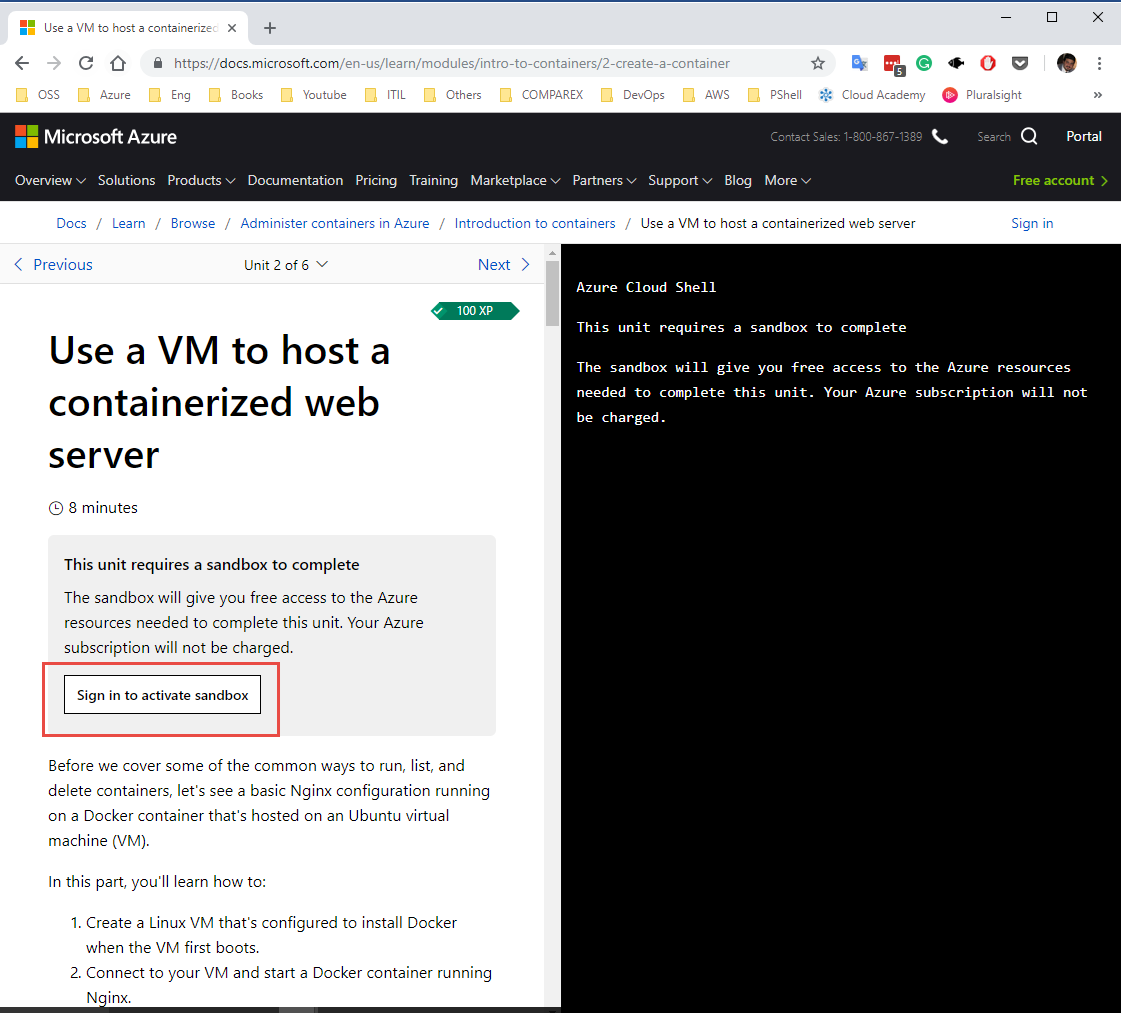Image resolution: width=1121 pixels, height=1013 pixels.
Task: Open the Portal link in the header
Action: click(1084, 136)
